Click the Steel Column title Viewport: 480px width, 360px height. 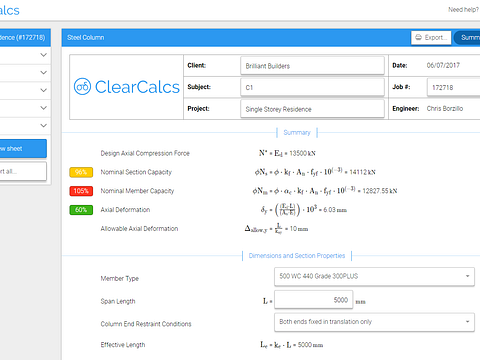[86, 38]
